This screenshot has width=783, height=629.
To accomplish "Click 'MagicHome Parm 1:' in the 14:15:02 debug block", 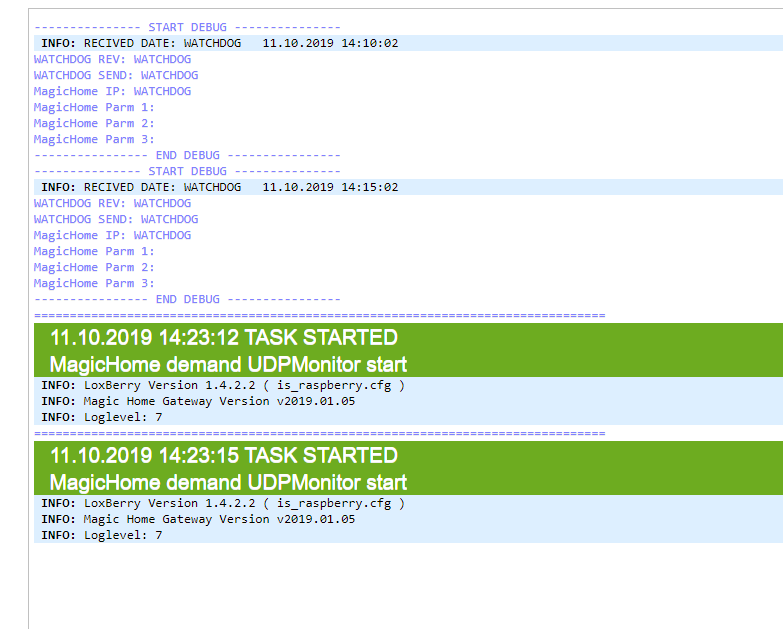I will [94, 251].
